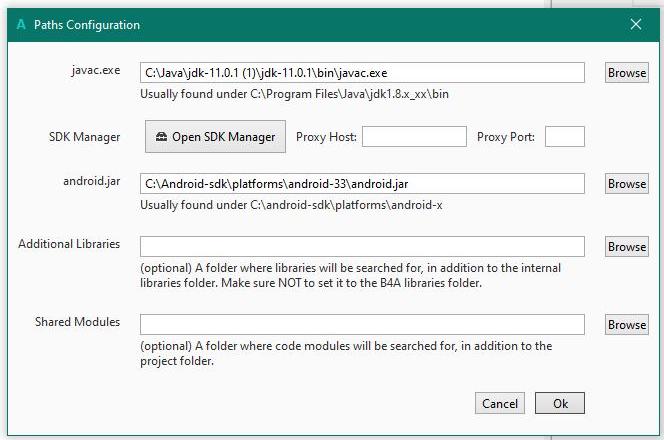This screenshot has width=664, height=440.
Task: Close the Paths Configuration dialog
Action: coord(636,24)
